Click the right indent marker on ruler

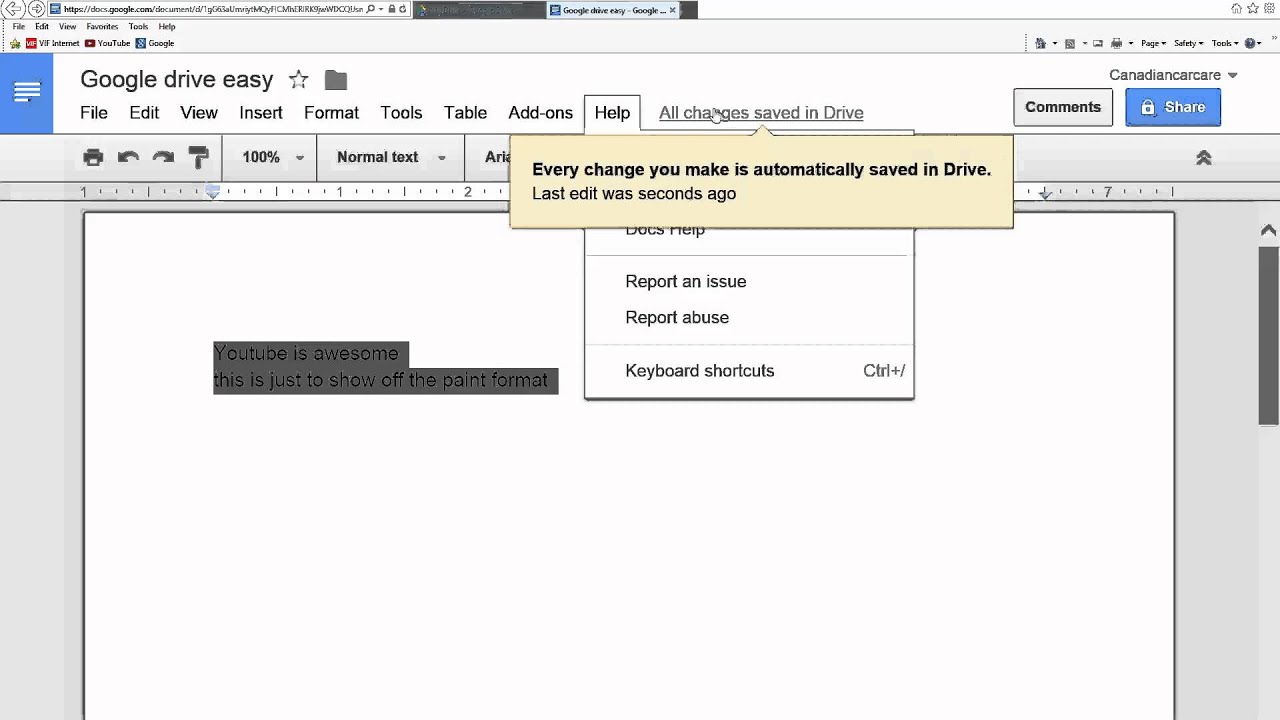(1044, 193)
